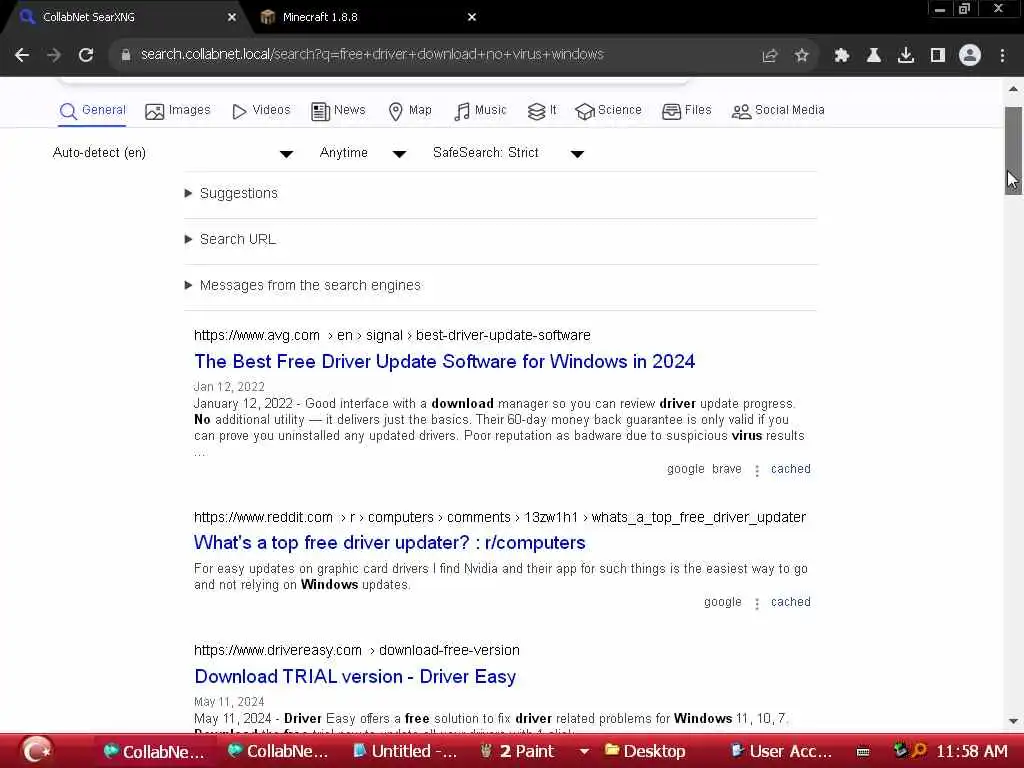Open the extensions puzzle icon

coord(842,56)
